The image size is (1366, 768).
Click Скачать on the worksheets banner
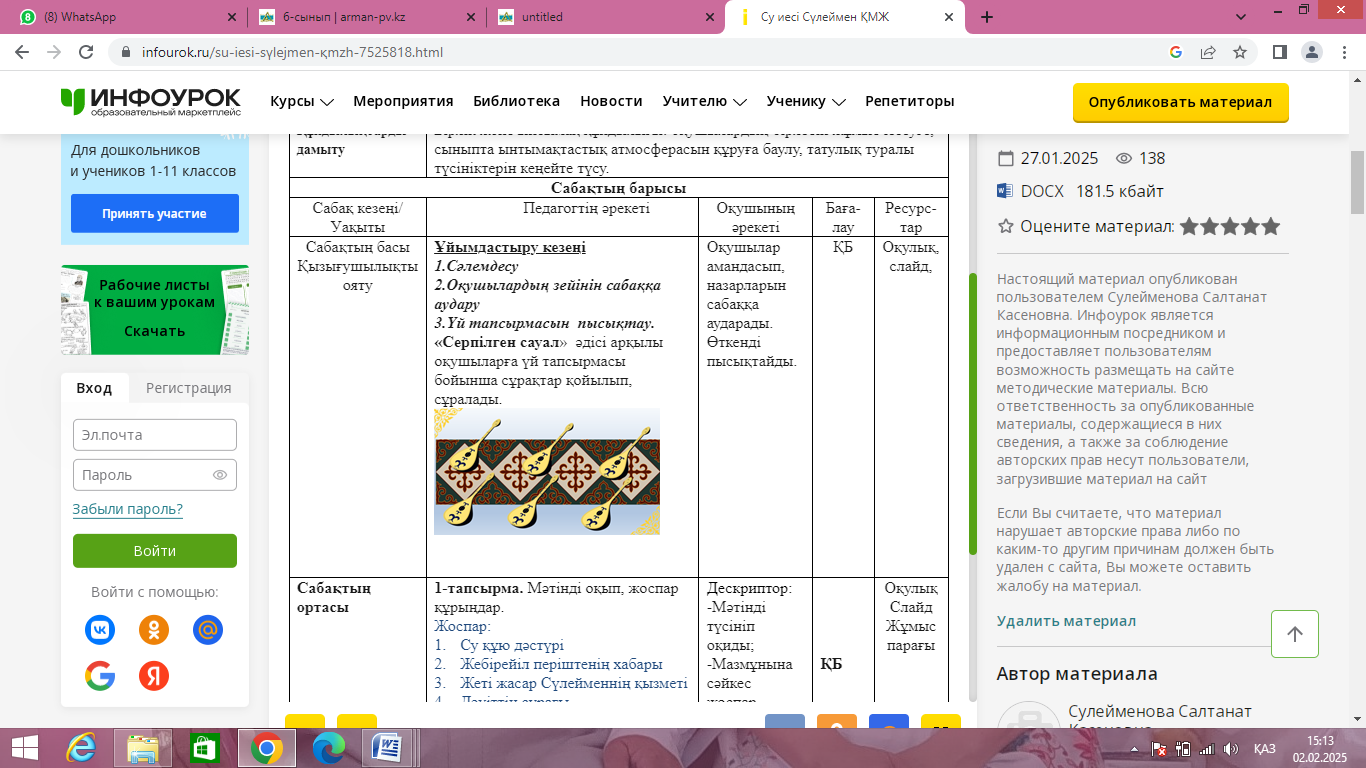(154, 331)
